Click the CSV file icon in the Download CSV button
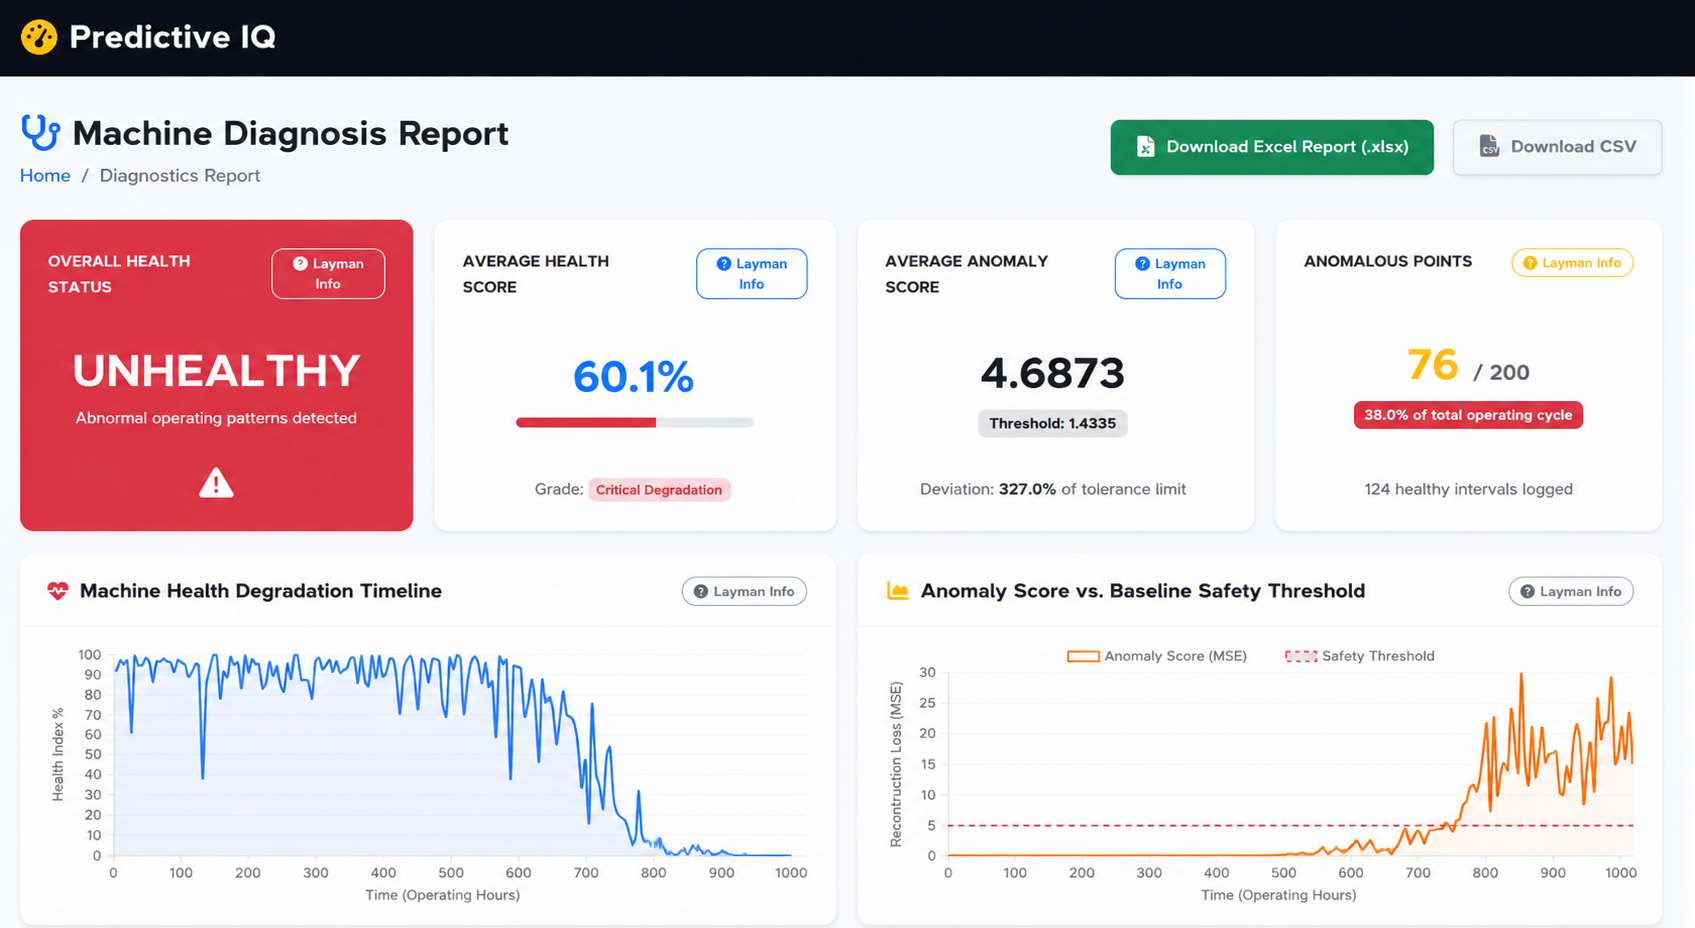 coord(1489,147)
